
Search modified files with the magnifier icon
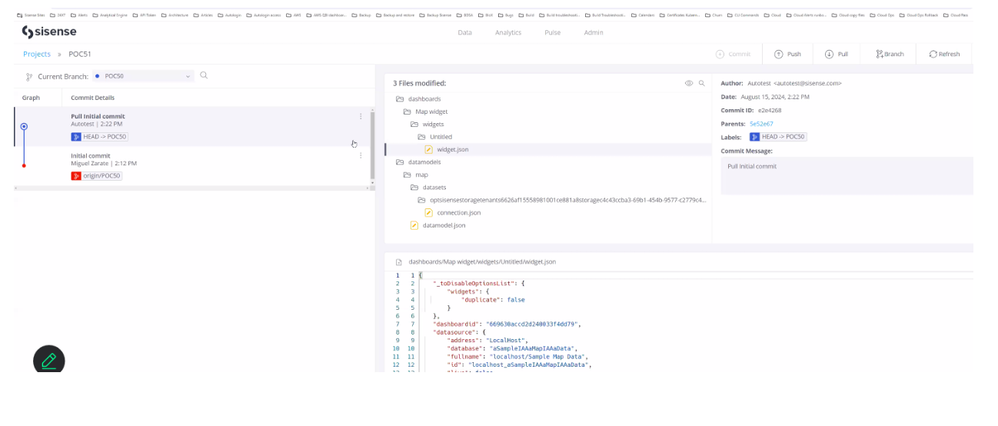coord(702,83)
